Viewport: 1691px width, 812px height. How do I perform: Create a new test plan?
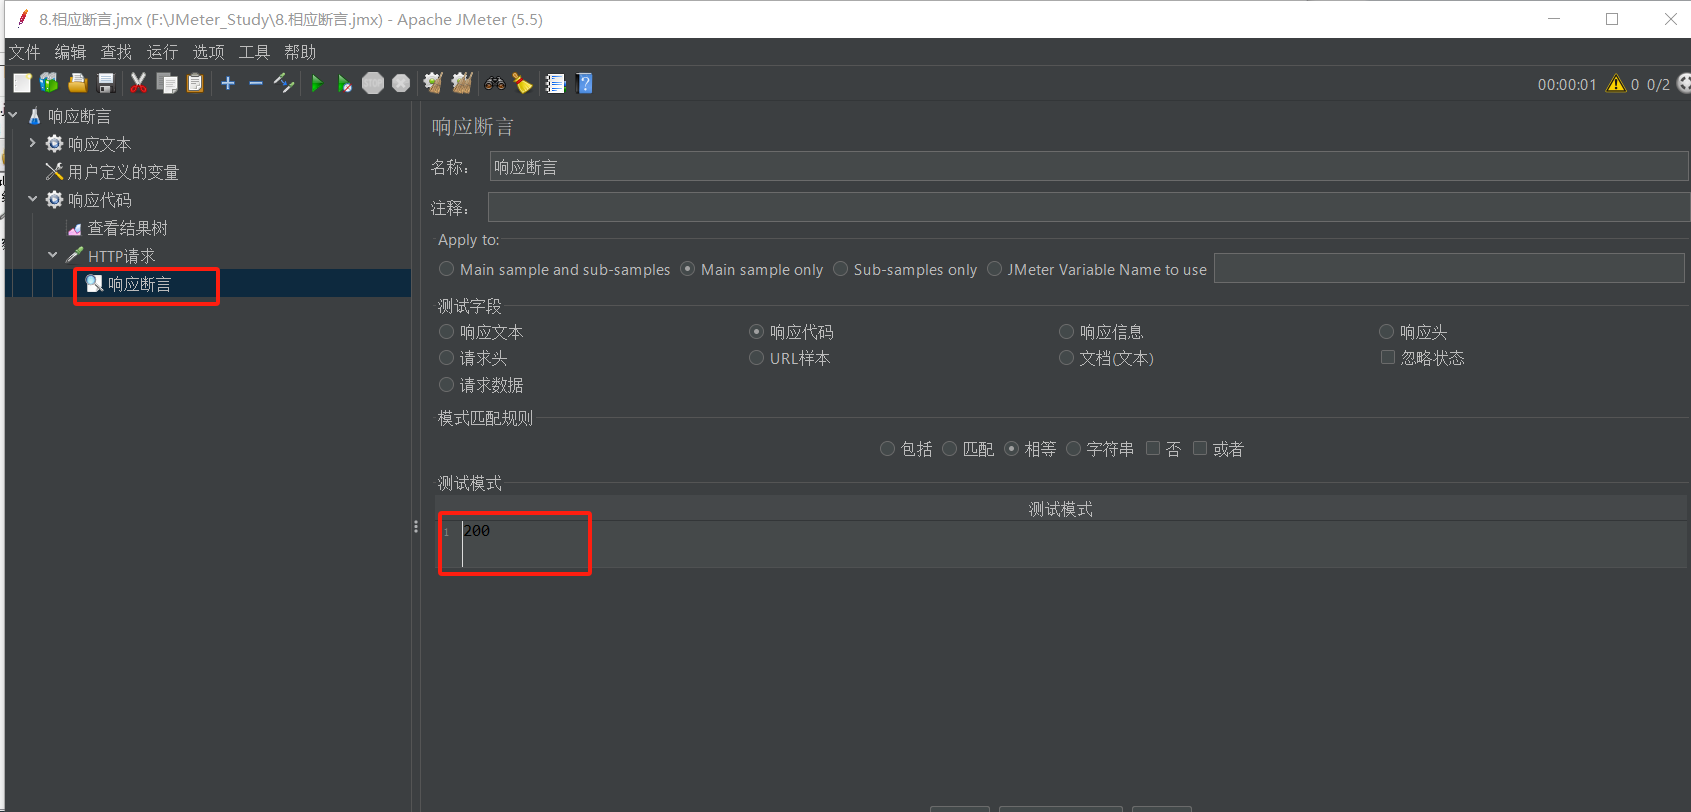[22, 83]
